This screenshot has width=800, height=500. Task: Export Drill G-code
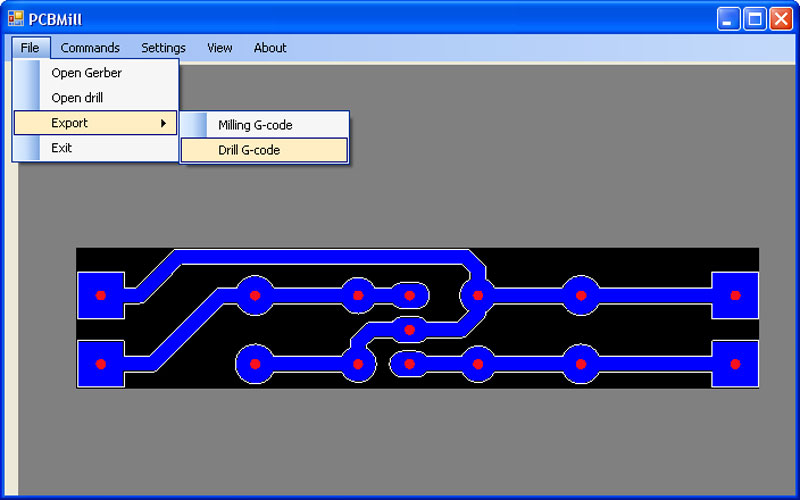(264, 150)
